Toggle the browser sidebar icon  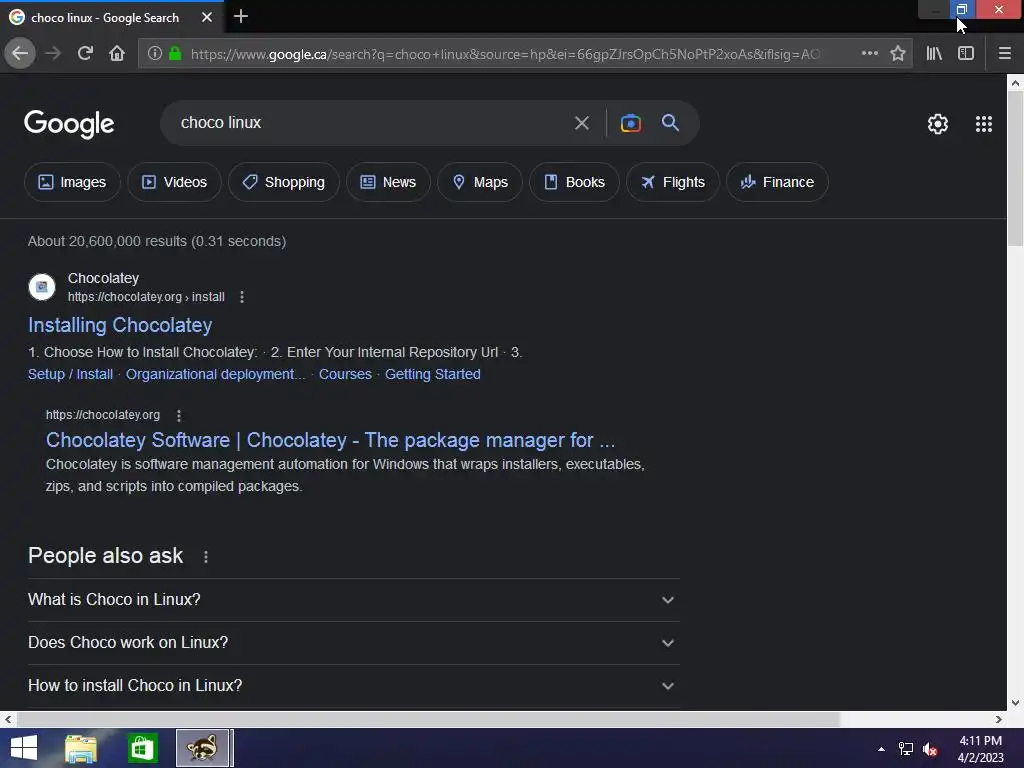[966, 54]
